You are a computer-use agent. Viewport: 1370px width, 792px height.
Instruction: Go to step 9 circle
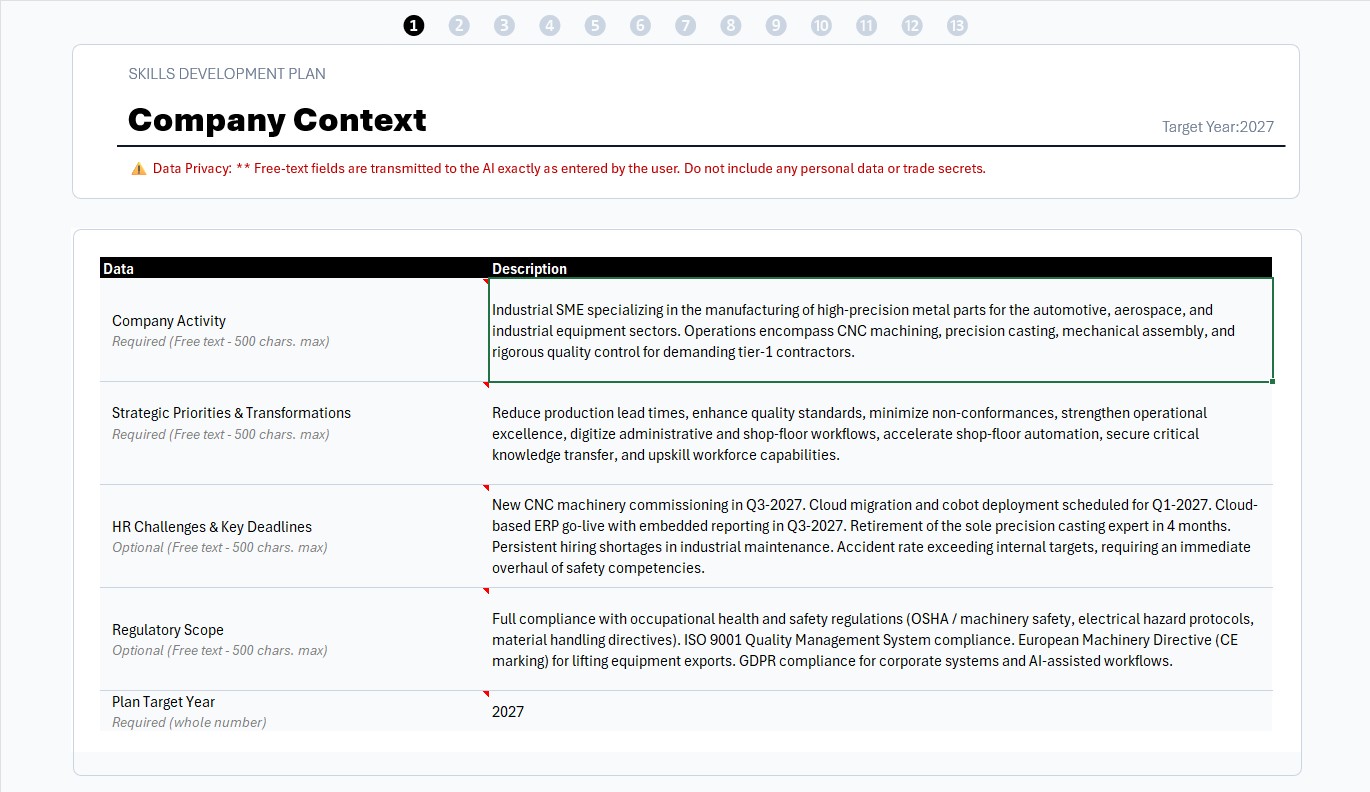click(x=776, y=26)
